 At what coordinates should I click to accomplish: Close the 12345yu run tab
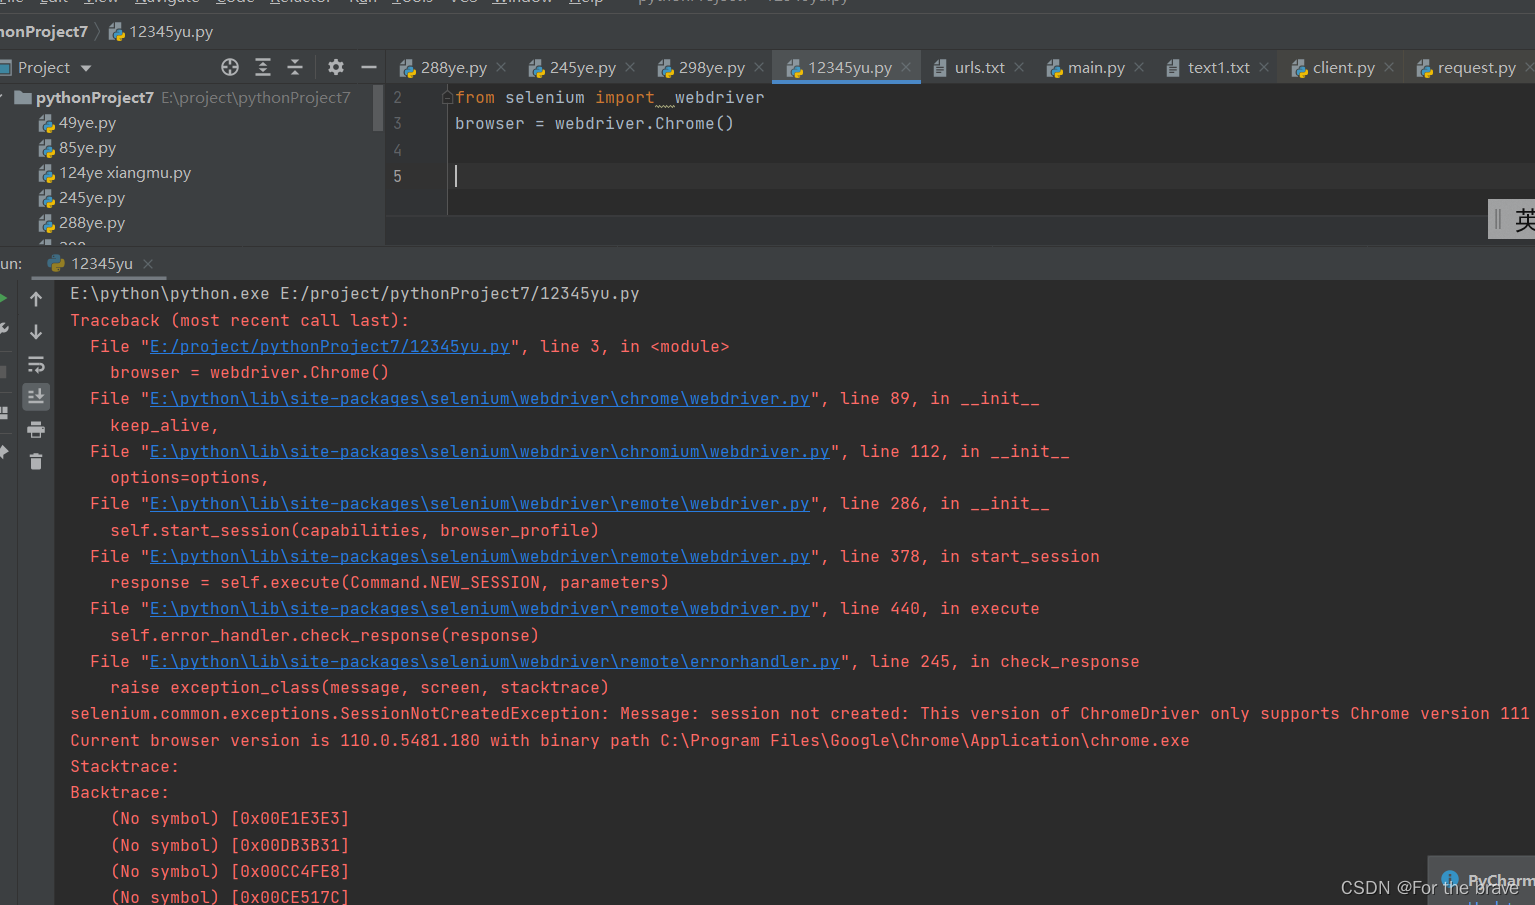coord(148,263)
